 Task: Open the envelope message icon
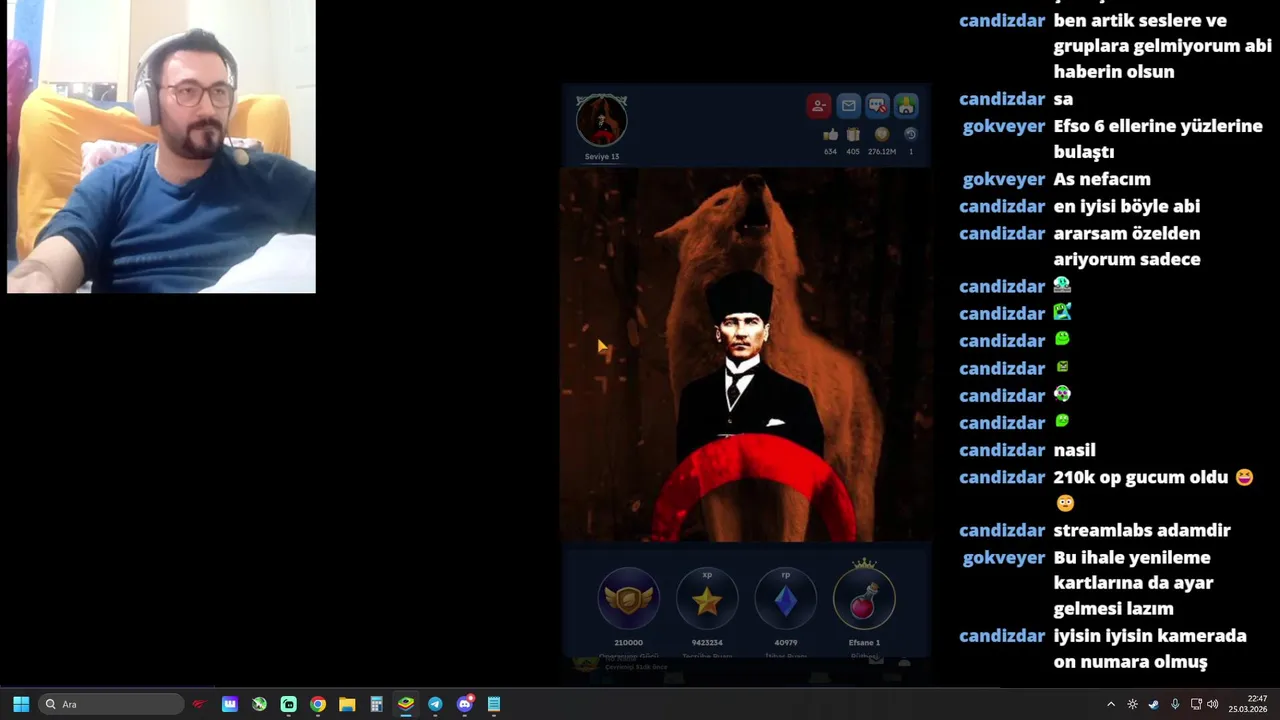848,106
